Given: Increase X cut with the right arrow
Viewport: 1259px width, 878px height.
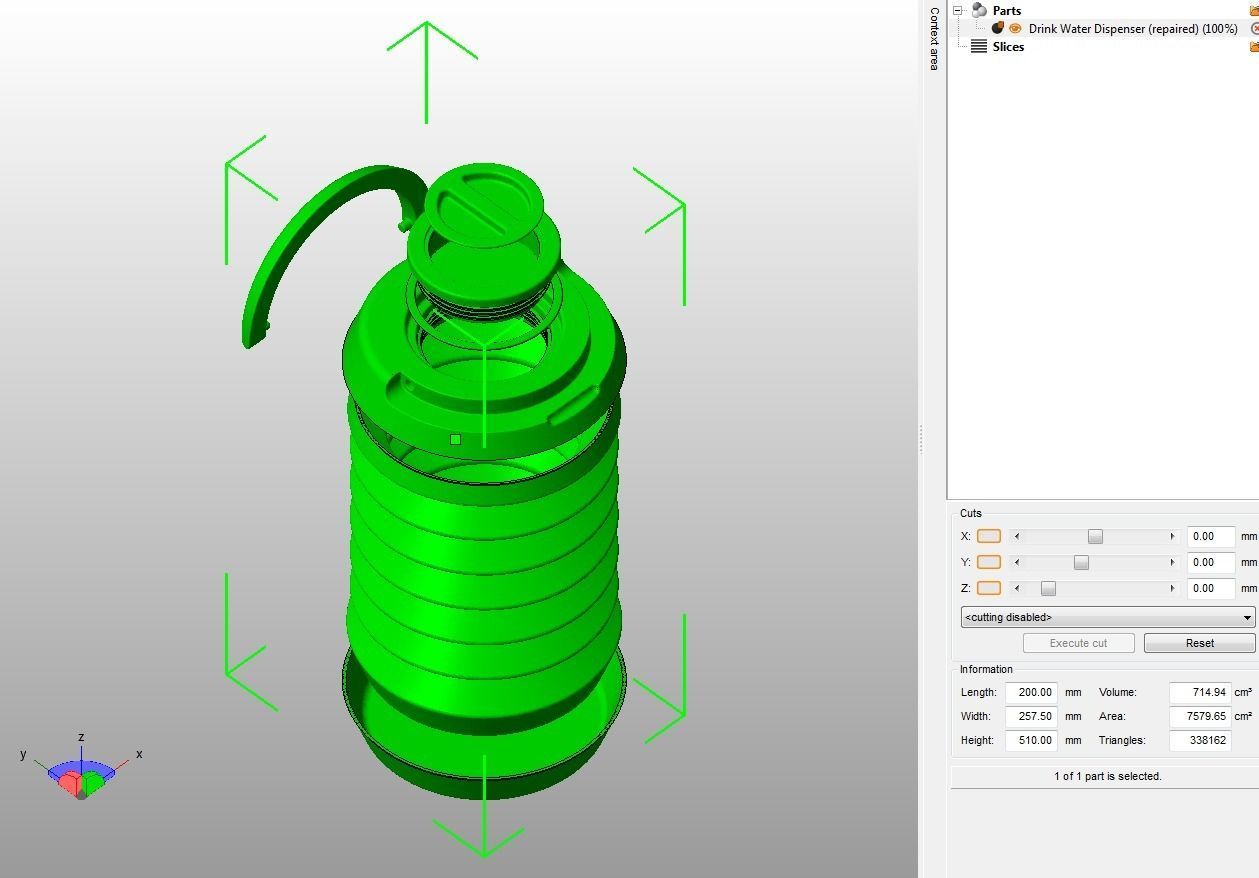Looking at the screenshot, I should (x=1172, y=536).
